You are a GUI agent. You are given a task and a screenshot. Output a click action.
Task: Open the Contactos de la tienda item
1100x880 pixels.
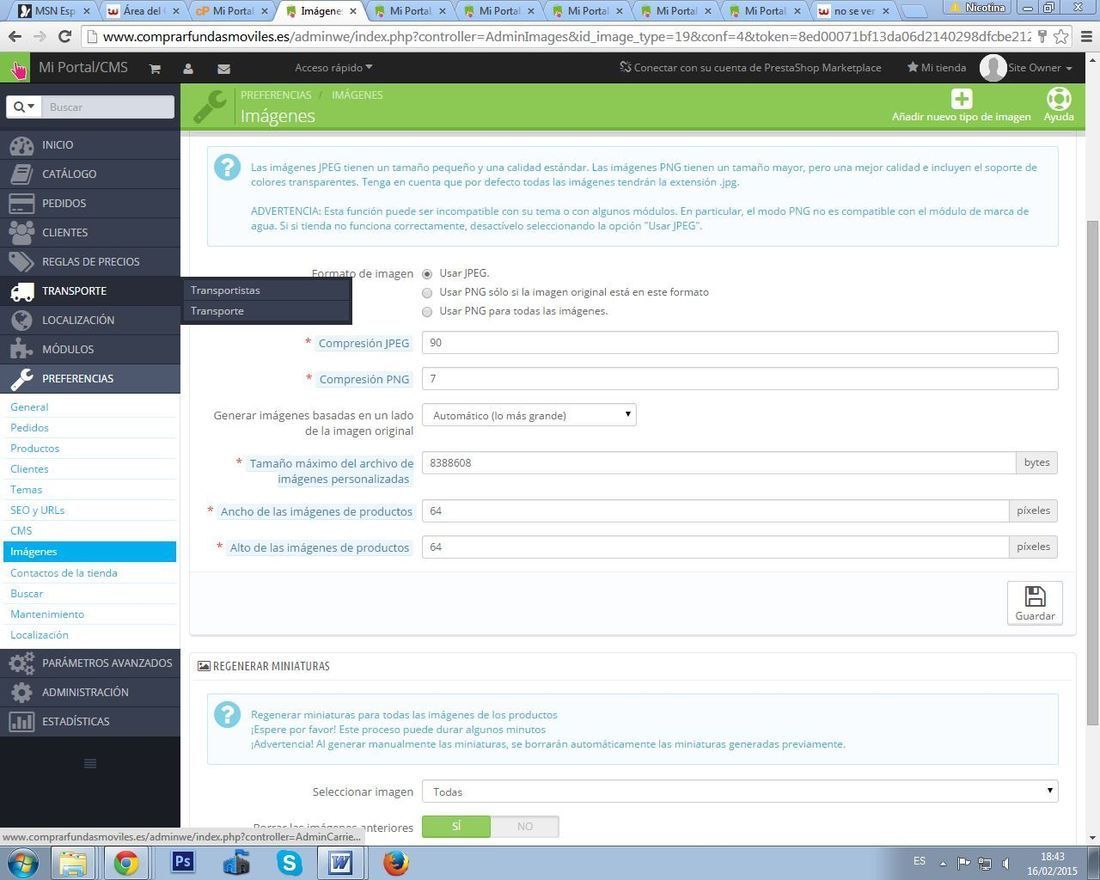click(64, 573)
